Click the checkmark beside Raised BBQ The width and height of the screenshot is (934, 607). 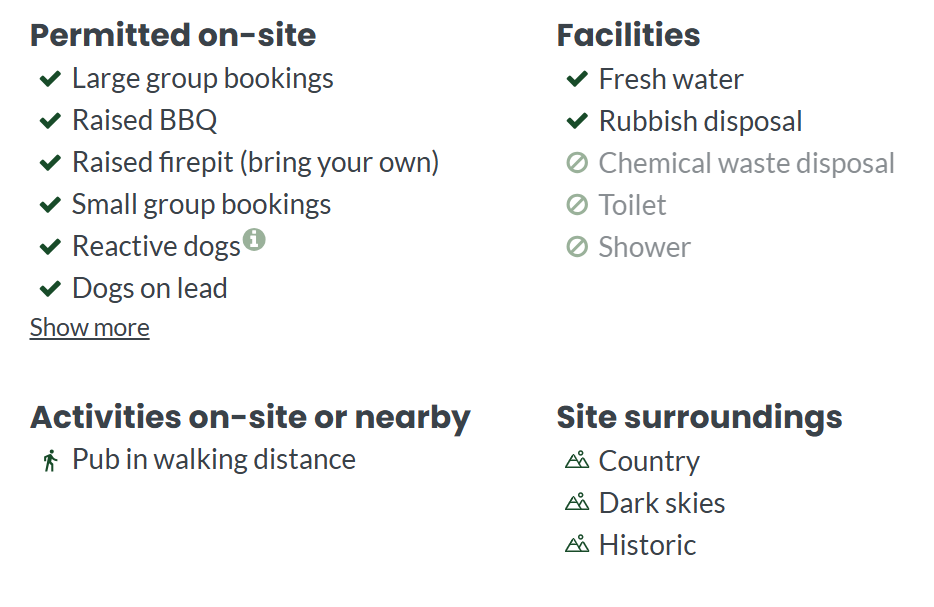pyautogui.click(x=50, y=121)
